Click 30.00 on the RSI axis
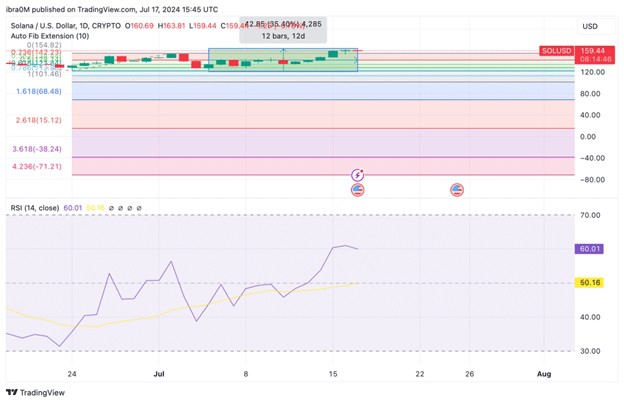This screenshot has height=403, width=624. [x=591, y=351]
